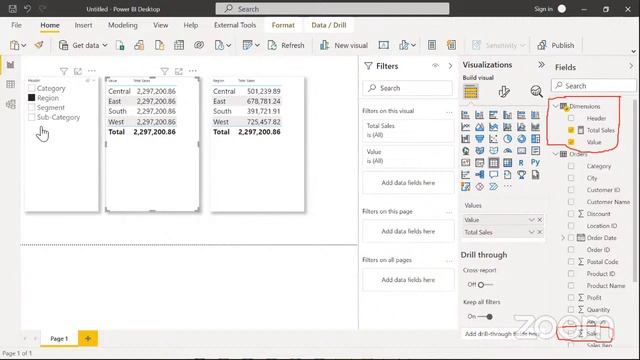Select Build visual fields icon
The width and height of the screenshot is (640, 360).
tap(471, 92)
